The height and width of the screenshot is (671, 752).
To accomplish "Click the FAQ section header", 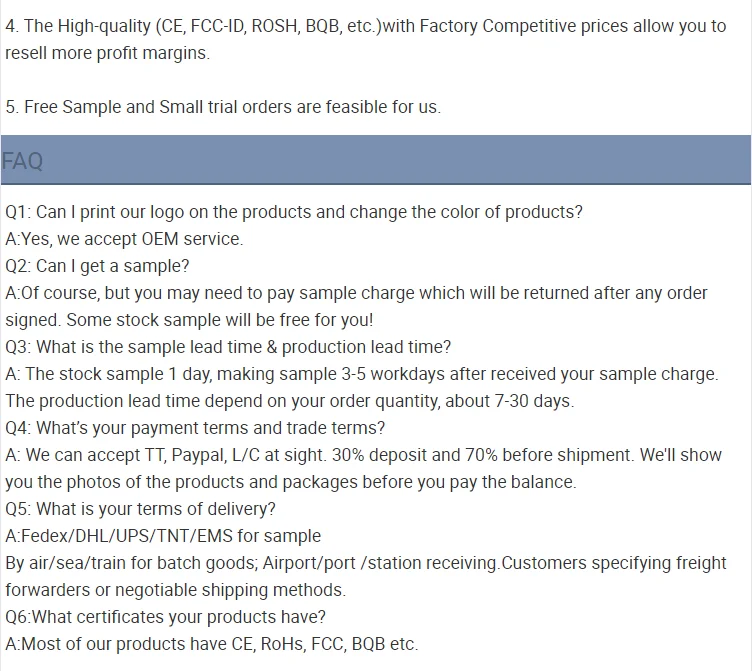I will [376, 160].
